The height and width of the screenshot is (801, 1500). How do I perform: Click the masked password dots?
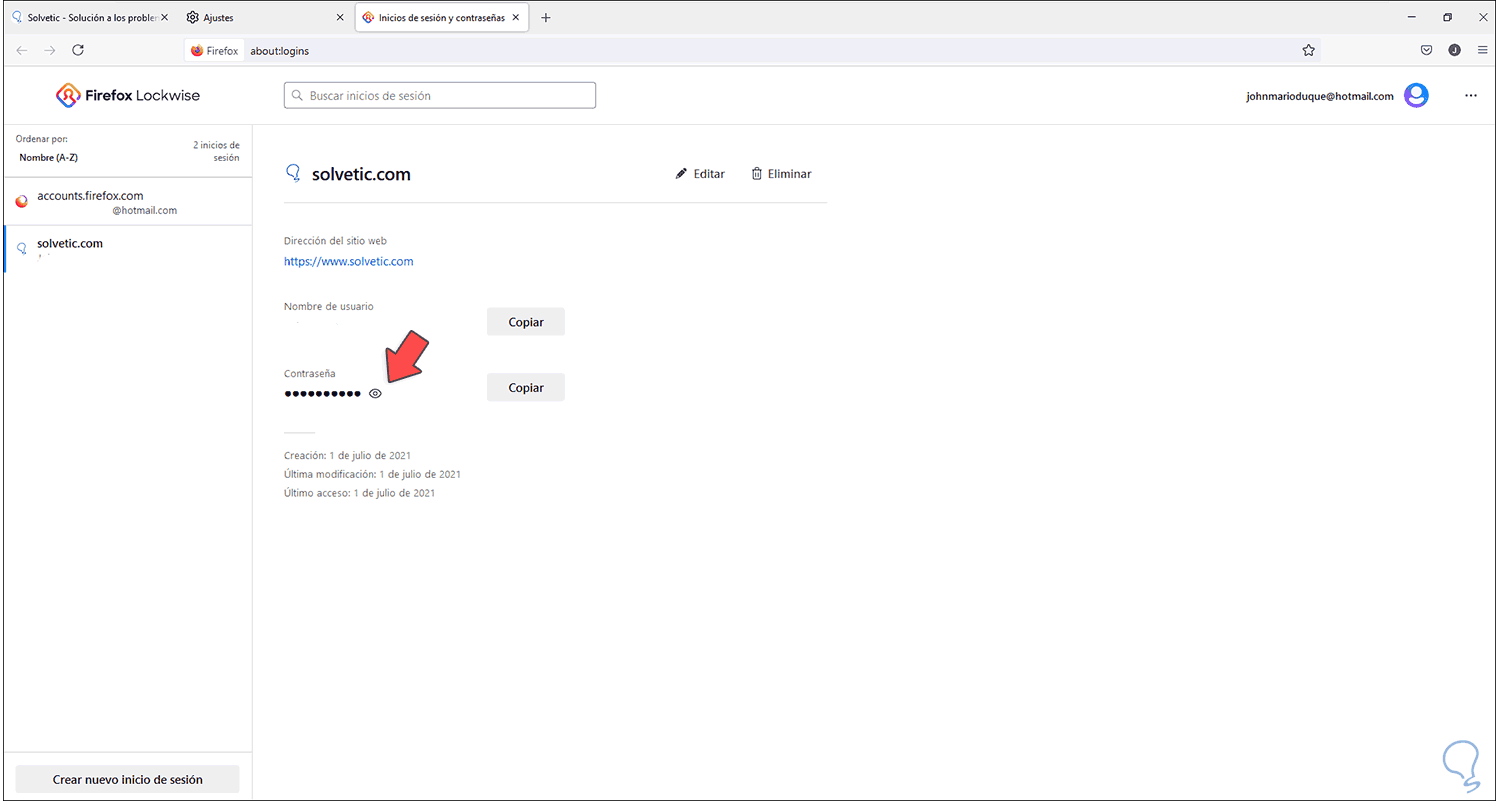[322, 394]
